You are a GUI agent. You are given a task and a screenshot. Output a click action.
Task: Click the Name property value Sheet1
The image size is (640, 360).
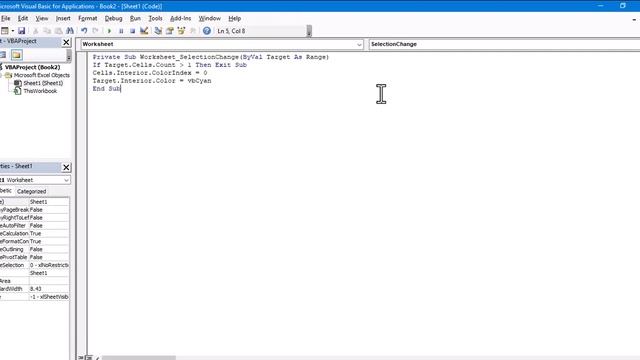point(49,202)
